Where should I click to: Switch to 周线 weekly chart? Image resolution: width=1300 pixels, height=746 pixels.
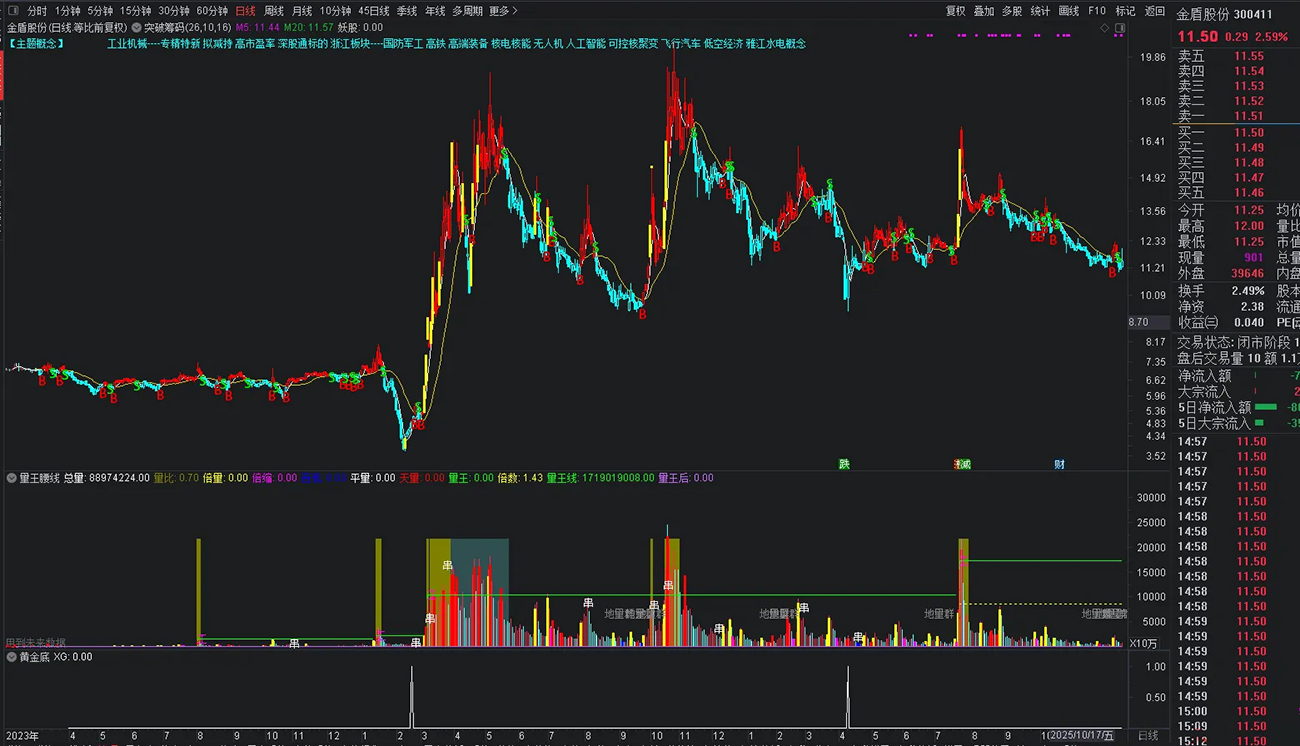274,11
